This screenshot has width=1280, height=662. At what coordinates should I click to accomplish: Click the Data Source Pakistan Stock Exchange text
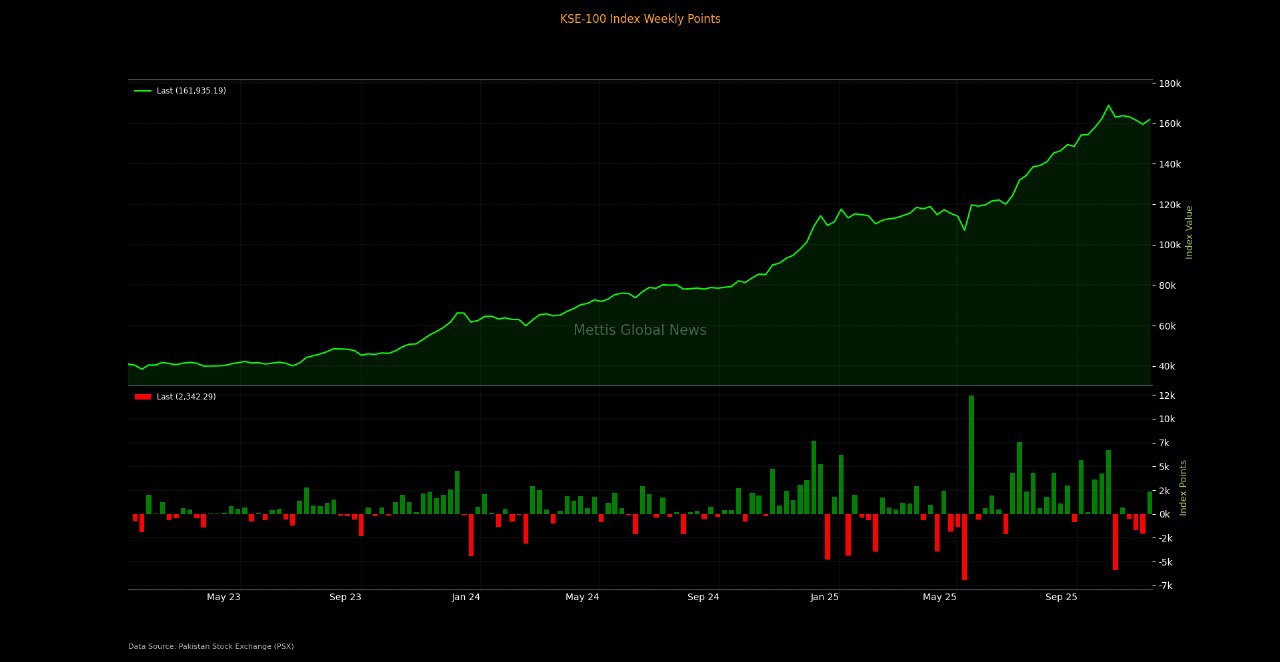[x=211, y=646]
